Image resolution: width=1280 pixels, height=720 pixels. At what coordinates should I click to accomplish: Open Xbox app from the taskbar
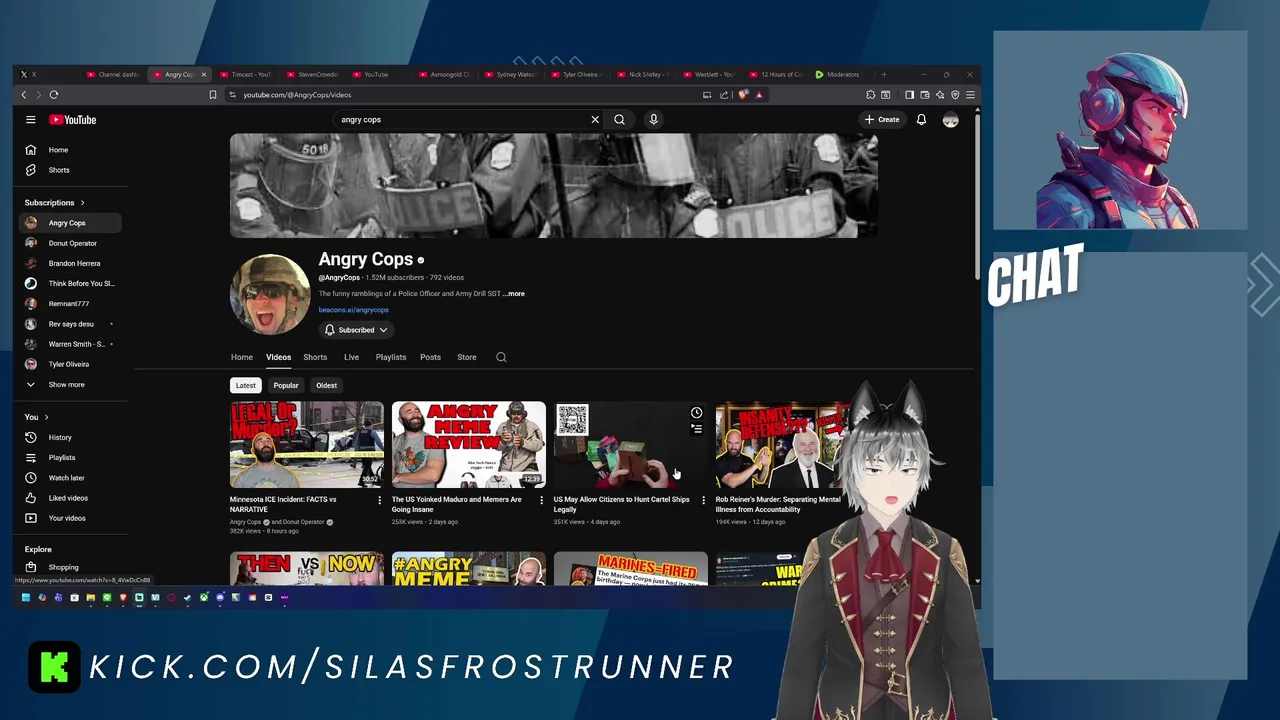pyautogui.click(x=204, y=597)
